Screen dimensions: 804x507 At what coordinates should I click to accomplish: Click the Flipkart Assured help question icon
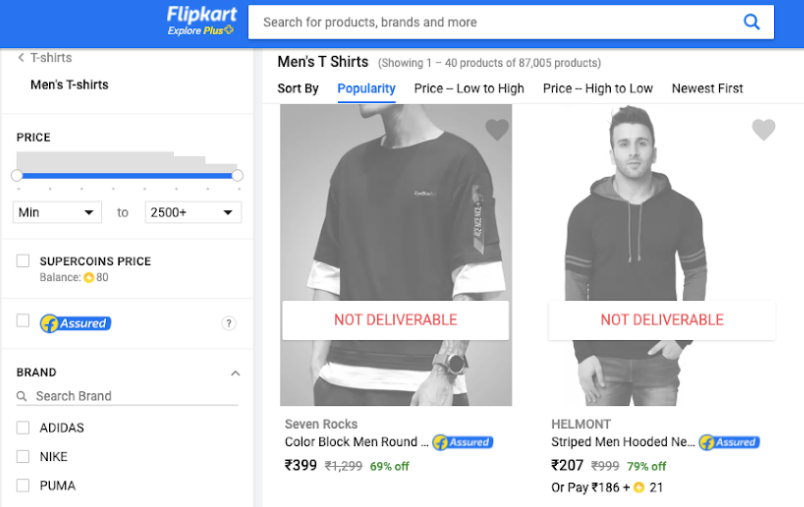tap(229, 323)
